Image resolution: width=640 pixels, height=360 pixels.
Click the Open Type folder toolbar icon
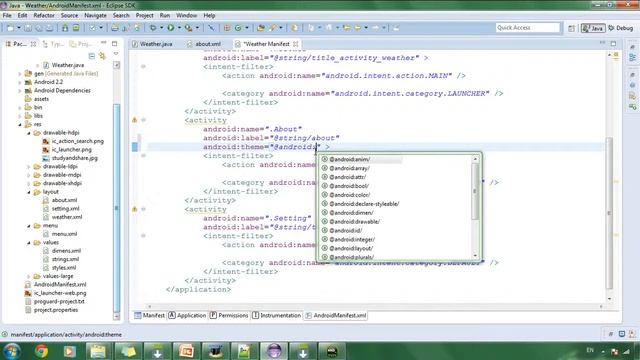(260, 28)
